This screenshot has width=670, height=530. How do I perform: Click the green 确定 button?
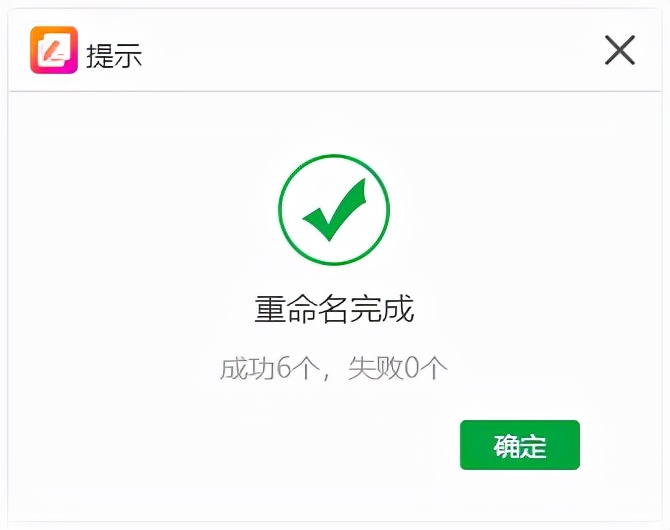[520, 445]
